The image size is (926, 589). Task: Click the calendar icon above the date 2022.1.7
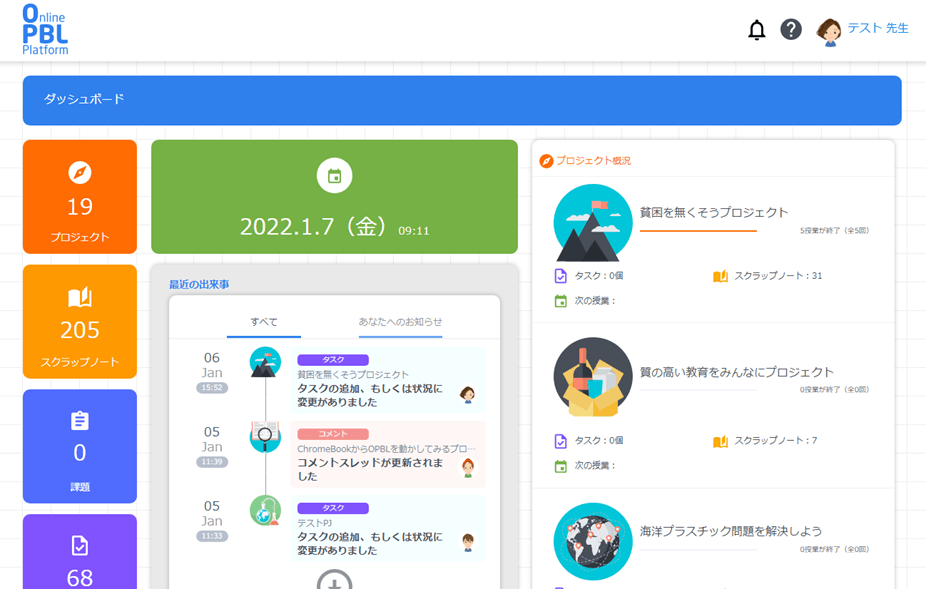pyautogui.click(x=334, y=174)
